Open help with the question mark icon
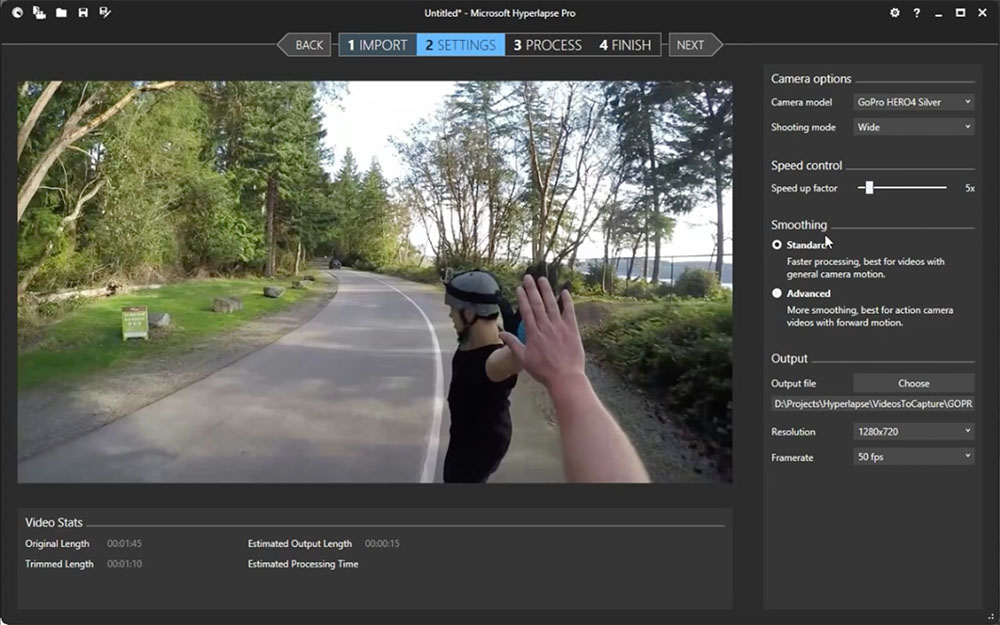The image size is (1000, 625). tap(917, 13)
